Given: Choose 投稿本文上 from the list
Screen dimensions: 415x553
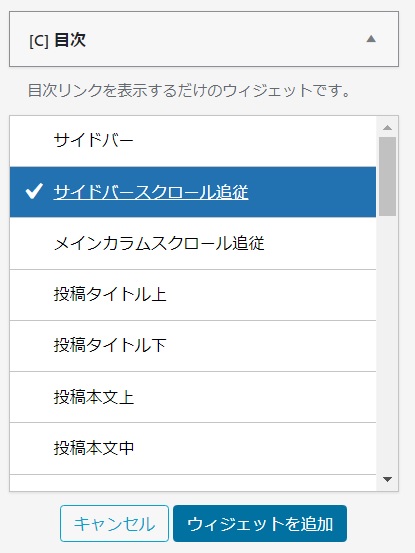Looking at the screenshot, I should (193, 397).
